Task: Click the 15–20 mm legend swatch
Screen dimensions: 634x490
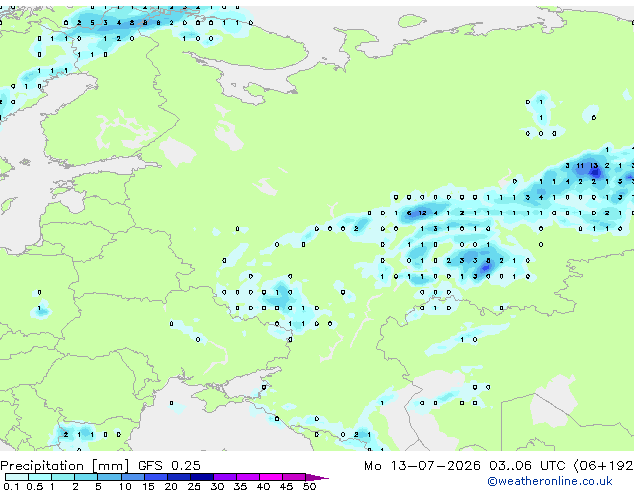Action: pyautogui.click(x=155, y=477)
